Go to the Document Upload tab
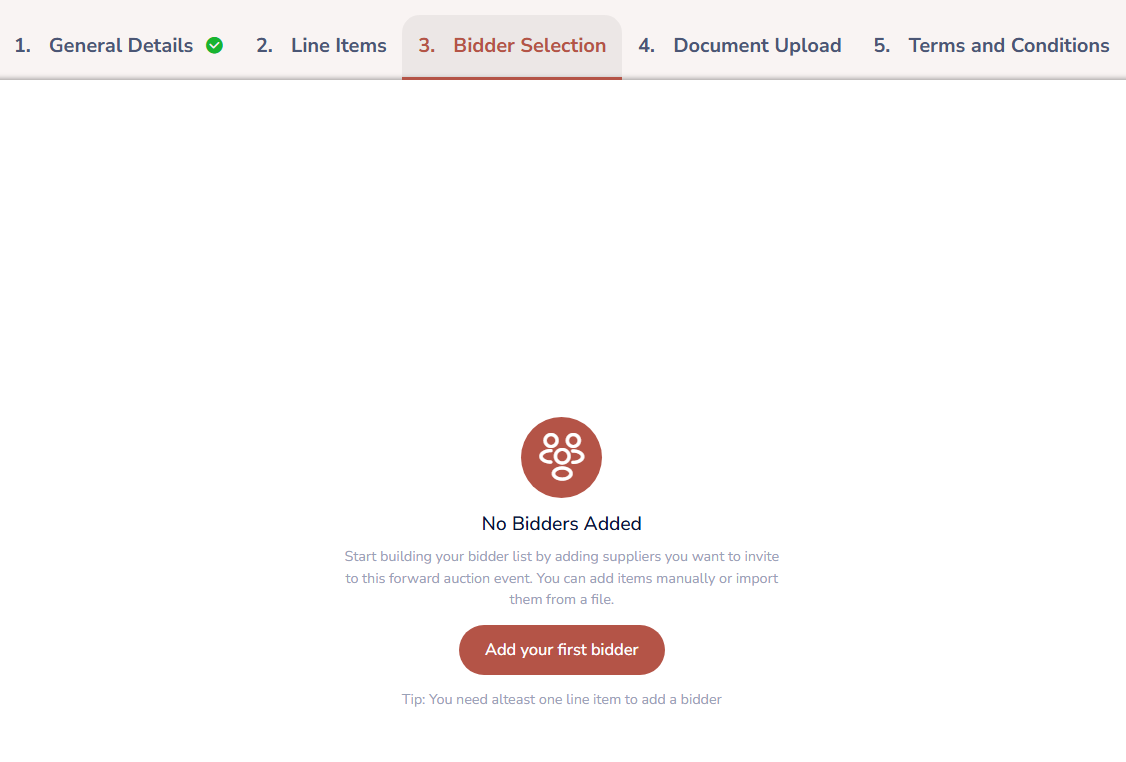Screen dimensions: 1126x762 click(x=740, y=45)
